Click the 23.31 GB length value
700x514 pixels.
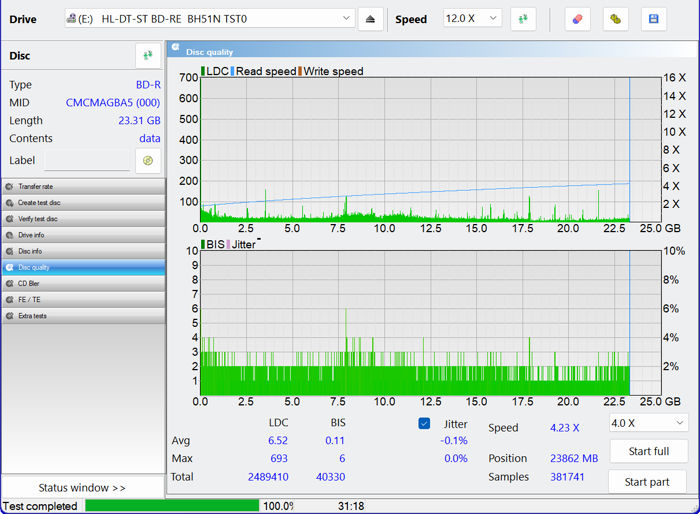(x=139, y=121)
